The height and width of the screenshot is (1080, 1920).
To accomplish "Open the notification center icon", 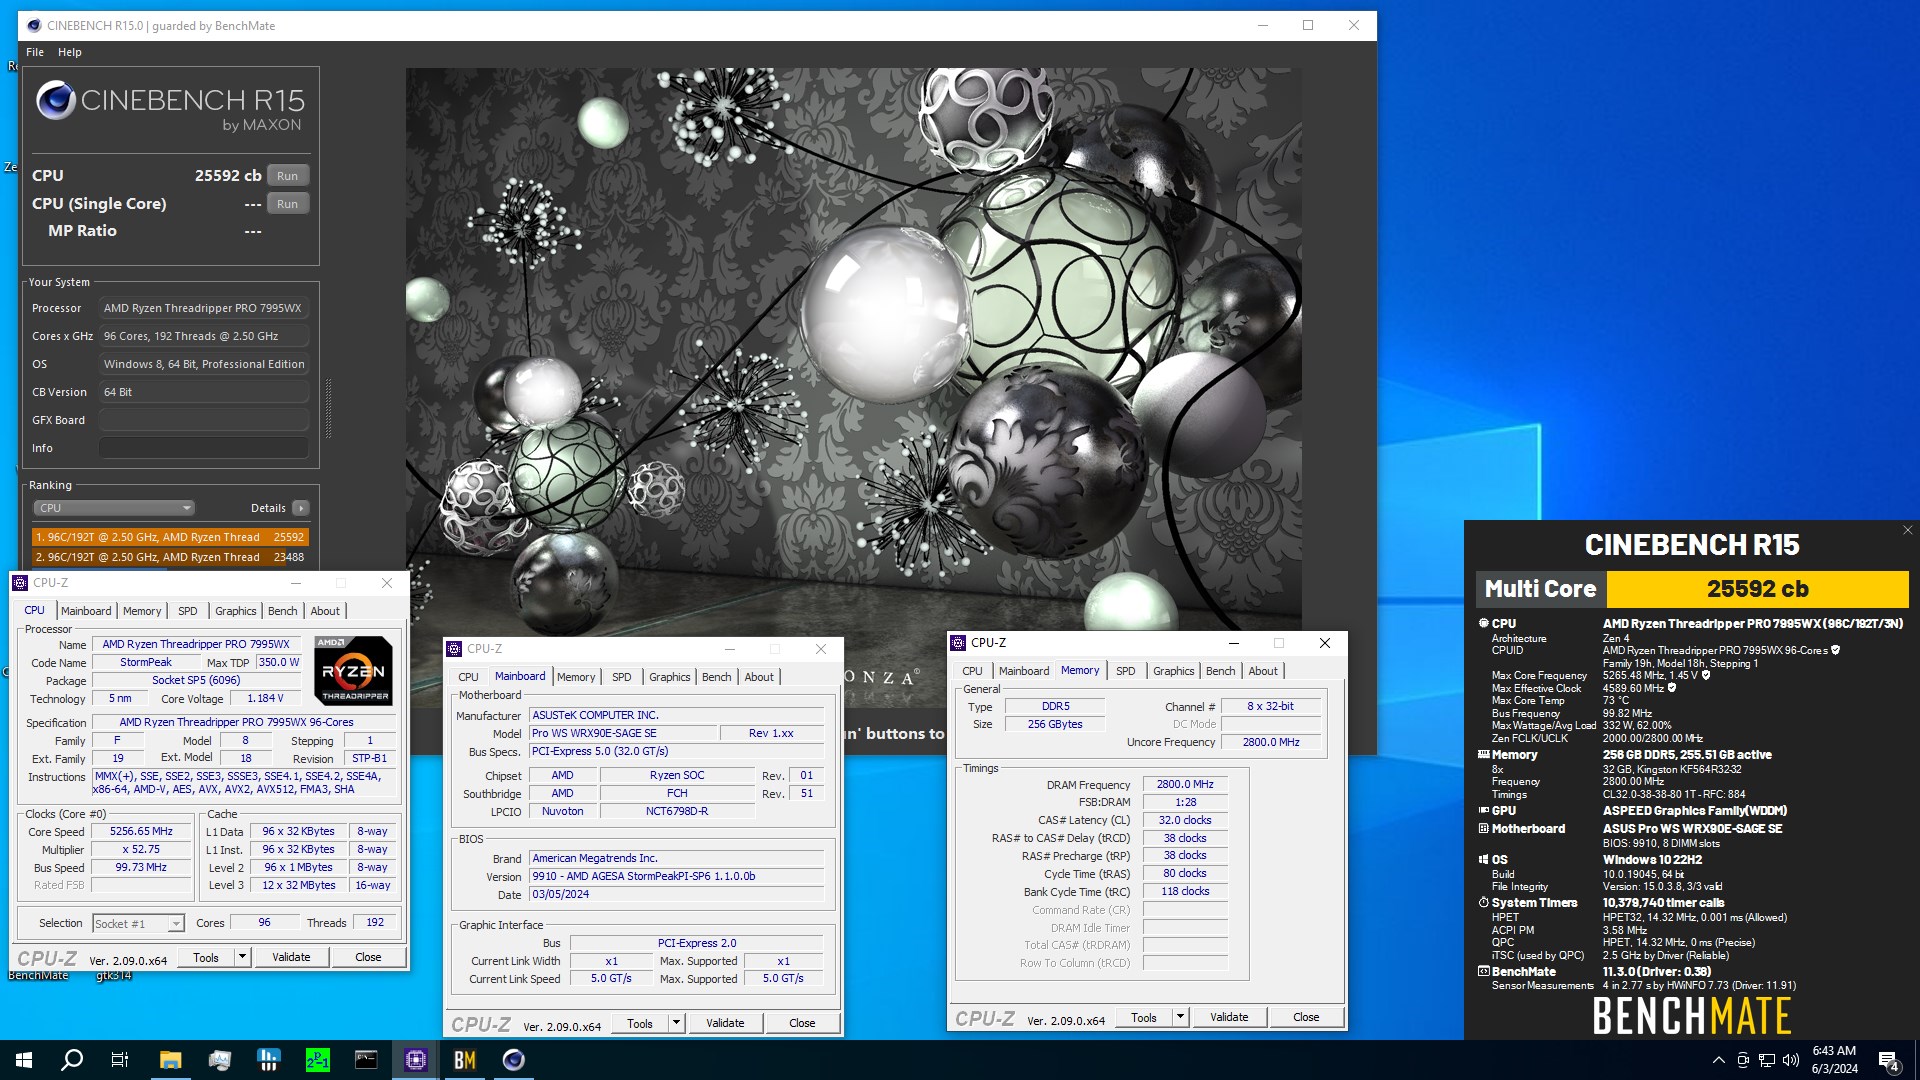I will tap(1889, 1060).
